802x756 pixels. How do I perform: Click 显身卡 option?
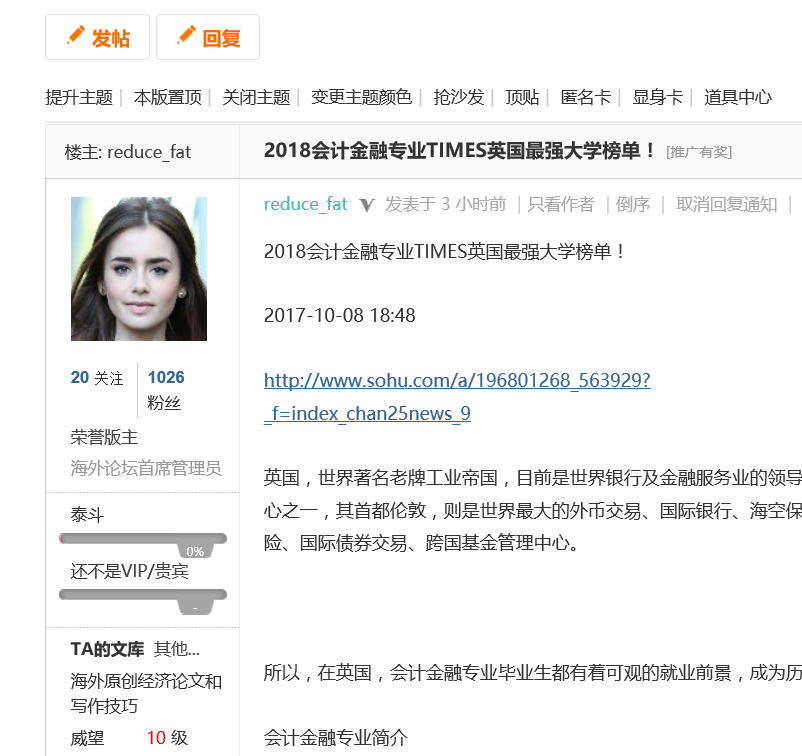point(657,97)
